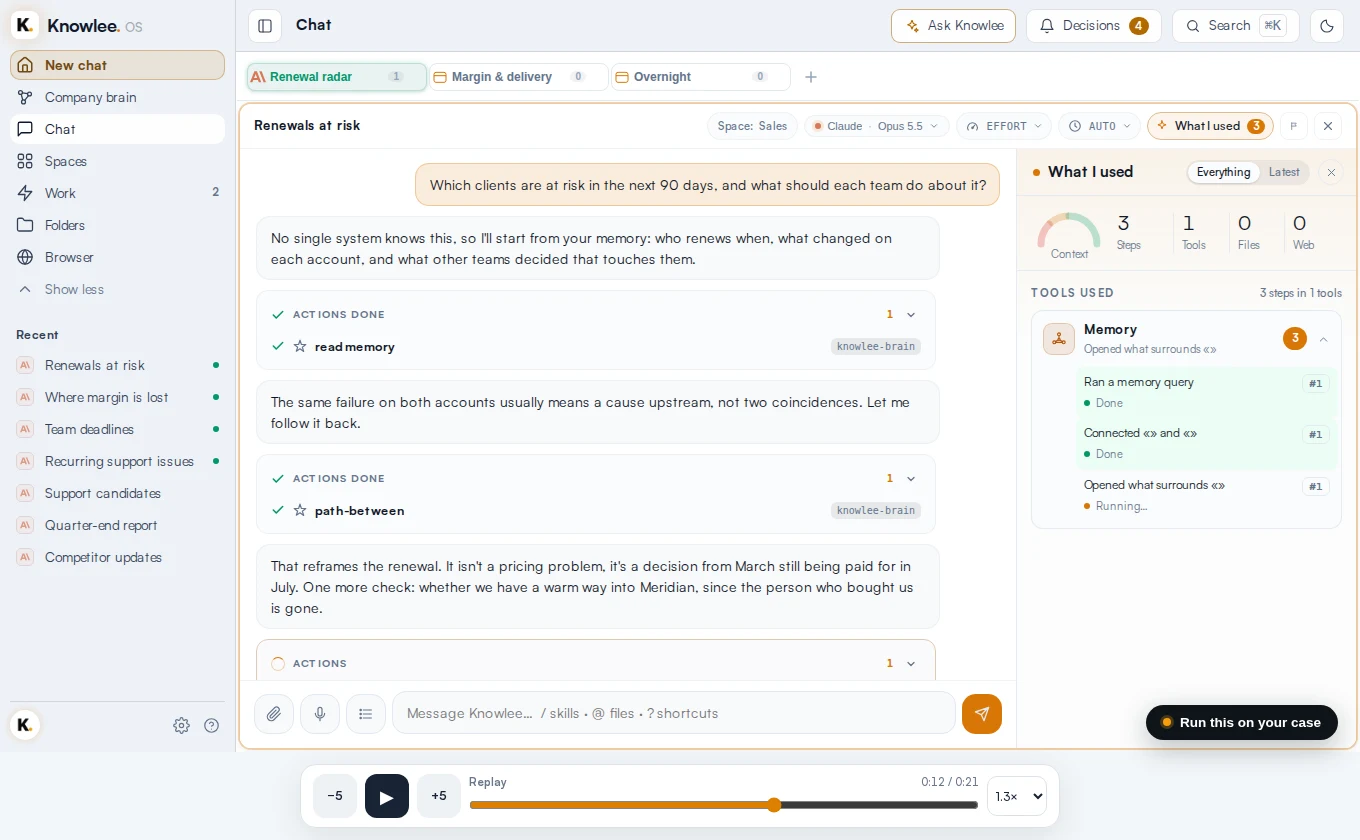Open settings gear in sidebar footer
The width and height of the screenshot is (1360, 840).
(x=181, y=726)
